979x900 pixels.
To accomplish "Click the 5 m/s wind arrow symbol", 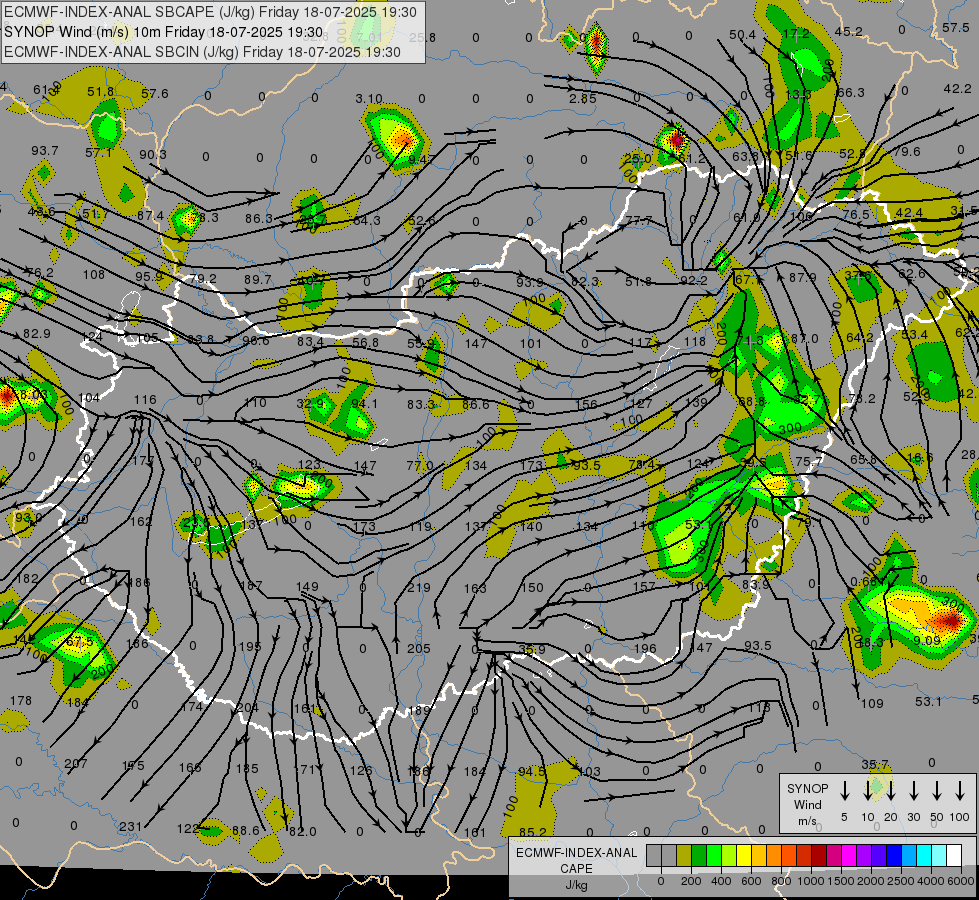I will click(844, 791).
